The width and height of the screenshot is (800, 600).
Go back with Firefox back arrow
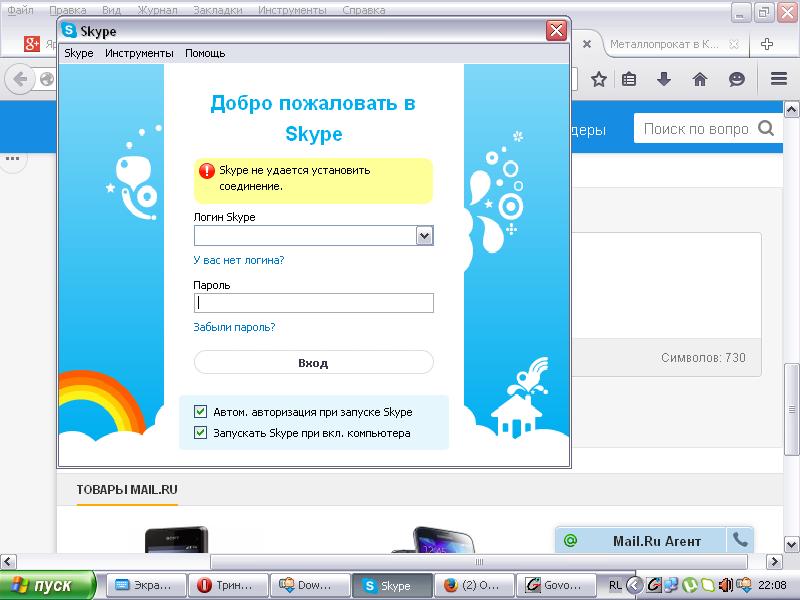click(x=20, y=79)
